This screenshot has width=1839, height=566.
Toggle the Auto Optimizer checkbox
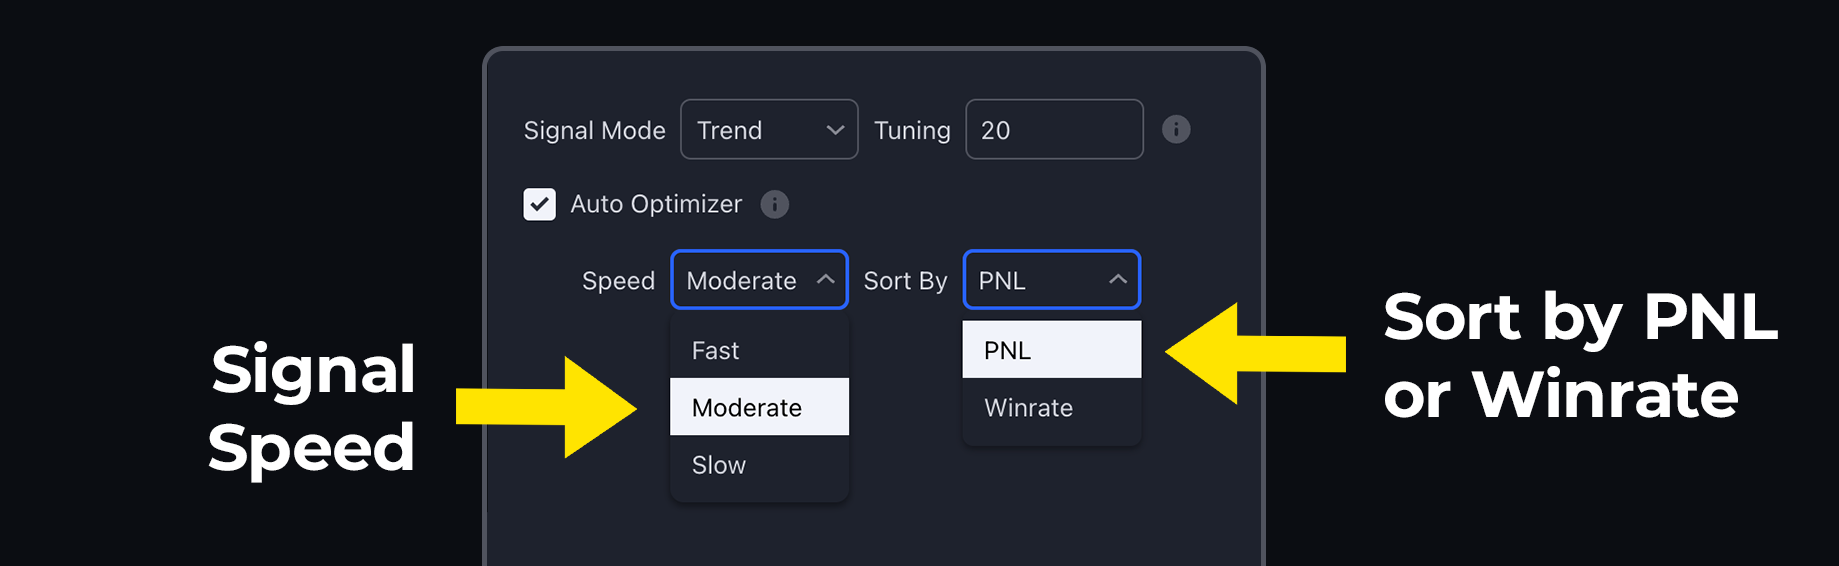coord(540,204)
